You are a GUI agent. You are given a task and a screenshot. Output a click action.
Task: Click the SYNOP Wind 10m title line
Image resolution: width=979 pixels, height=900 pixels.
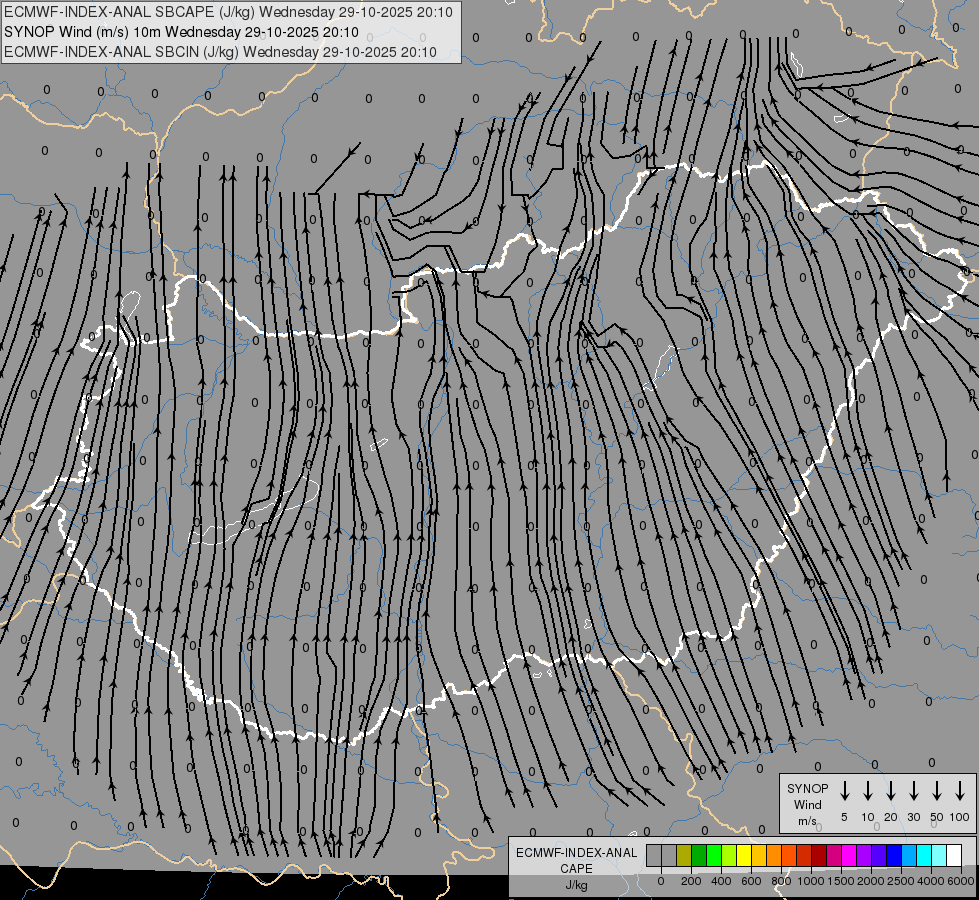pyautogui.click(x=181, y=32)
